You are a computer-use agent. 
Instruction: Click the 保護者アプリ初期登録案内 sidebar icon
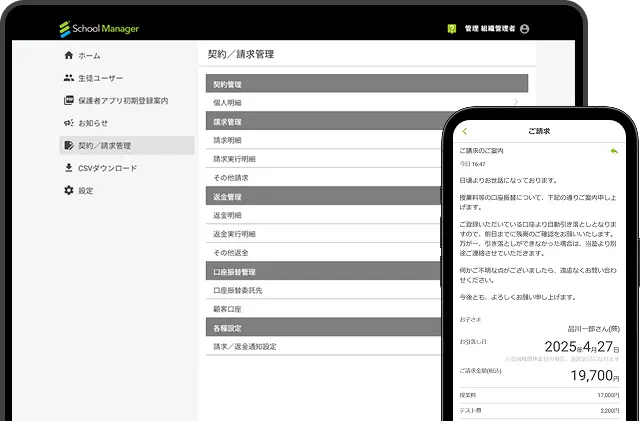(x=68, y=100)
